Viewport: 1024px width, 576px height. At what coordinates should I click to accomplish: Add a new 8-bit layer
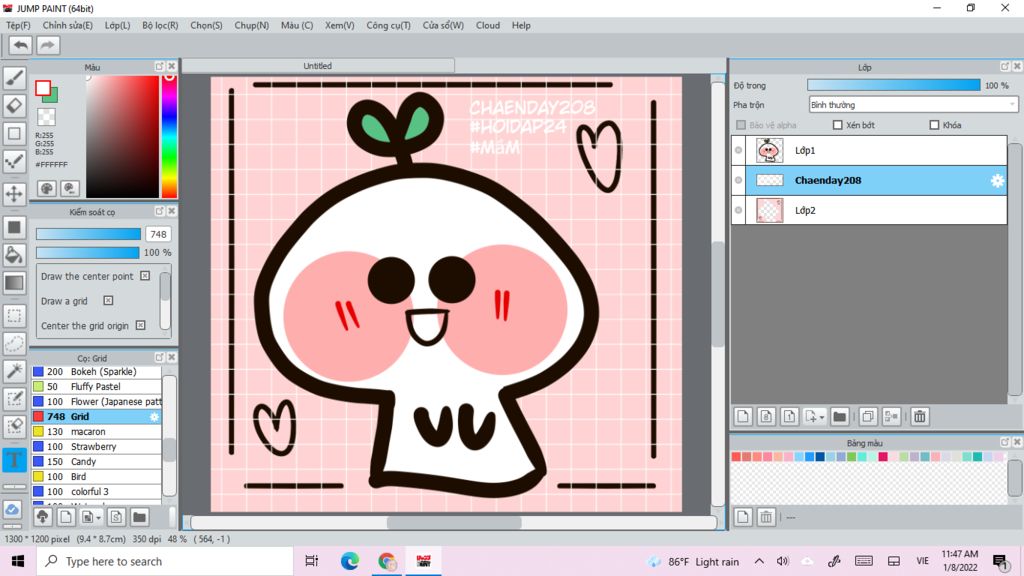[x=766, y=417]
